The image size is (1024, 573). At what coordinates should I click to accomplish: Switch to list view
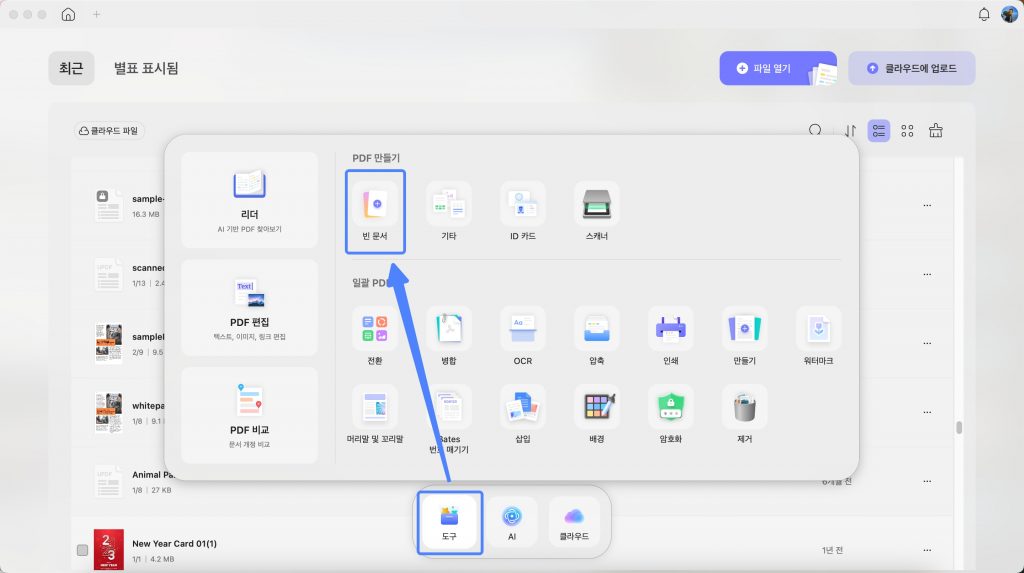(x=878, y=131)
